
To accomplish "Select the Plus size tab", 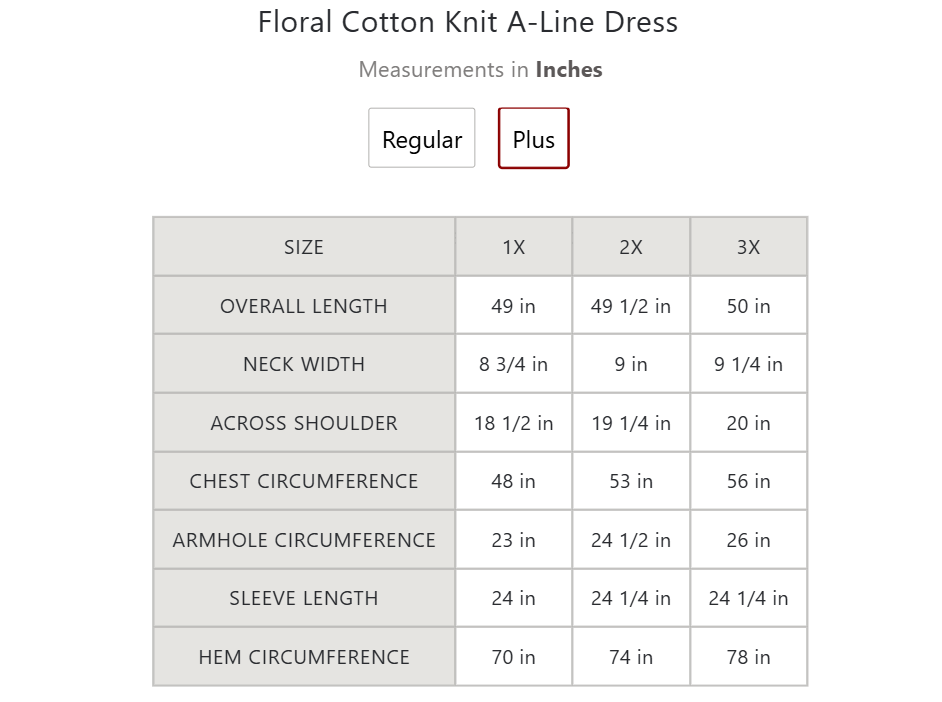I will [533, 138].
